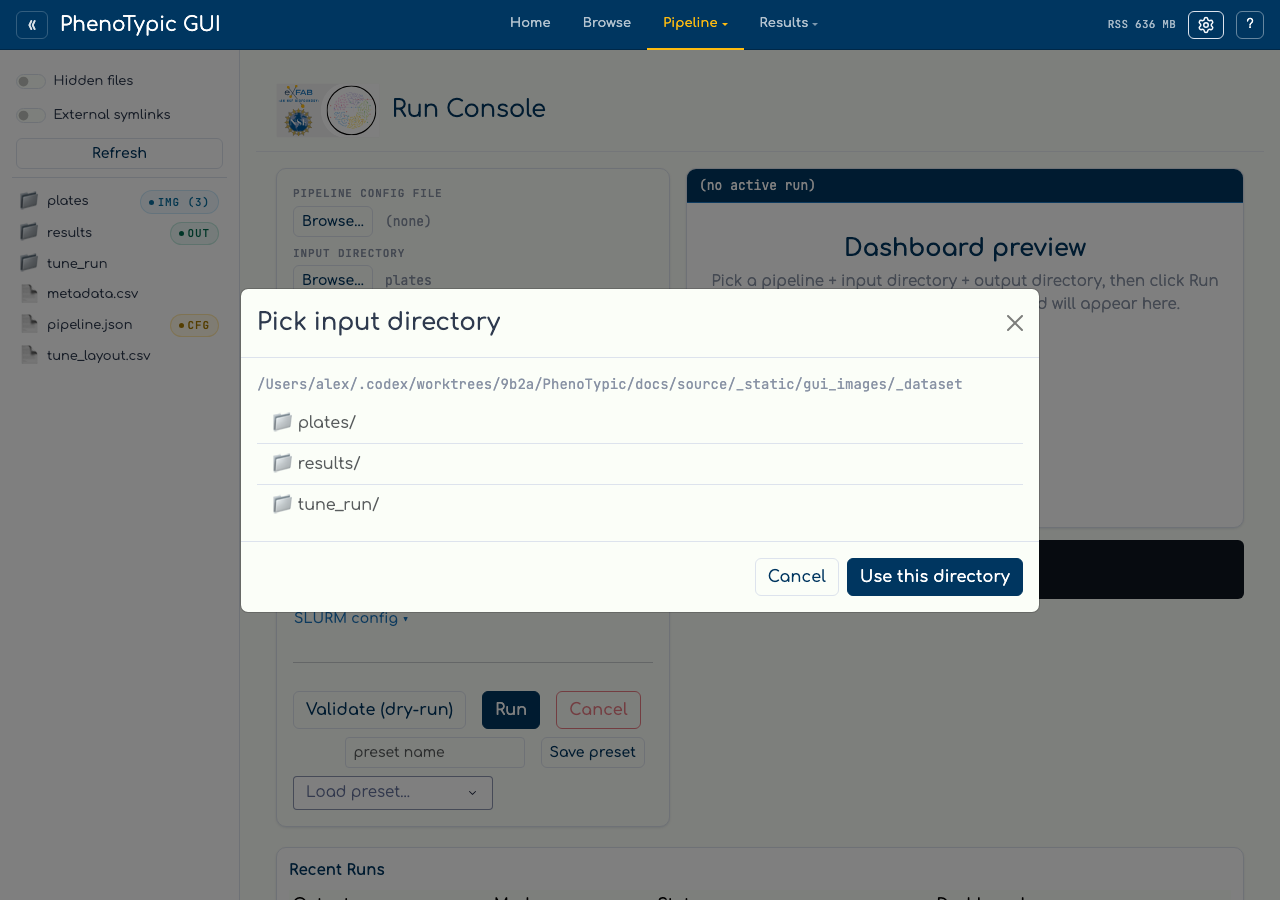Click the RSS 636 MB indicator
This screenshot has width=1280, height=900.
click(1142, 25)
